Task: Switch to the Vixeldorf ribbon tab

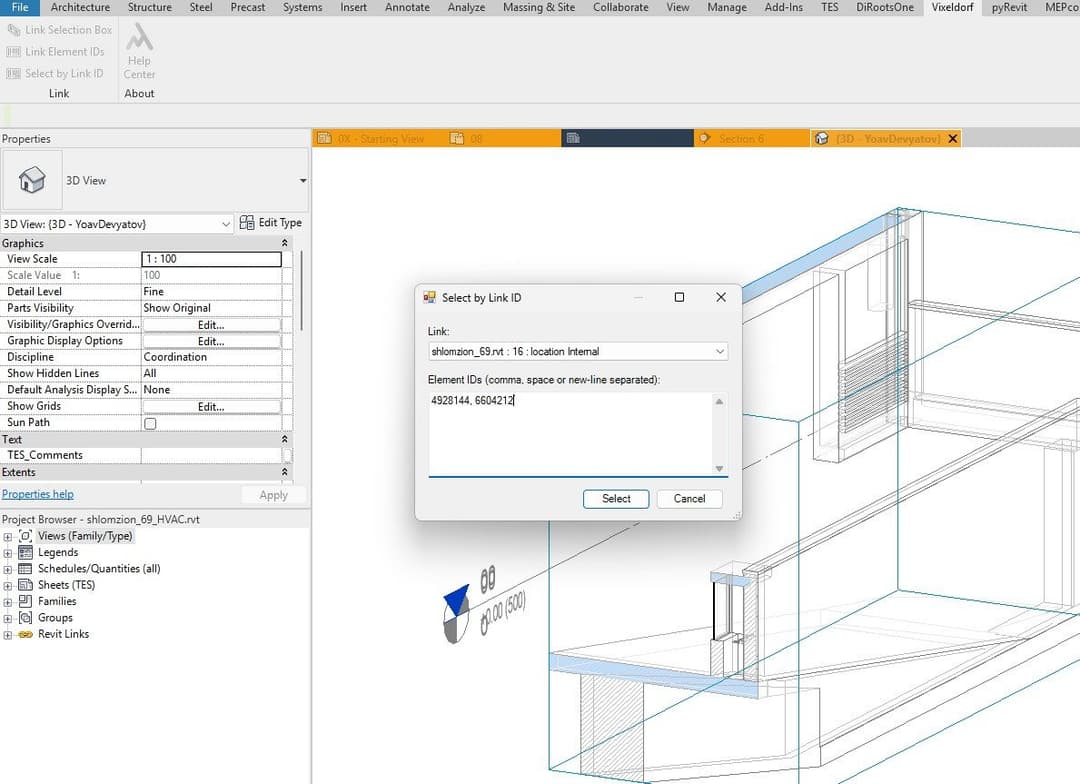Action: (953, 8)
